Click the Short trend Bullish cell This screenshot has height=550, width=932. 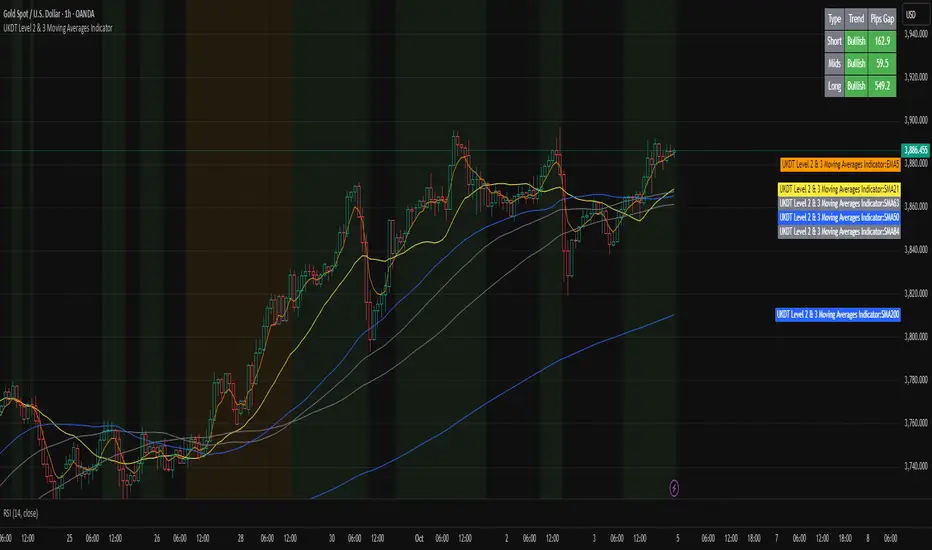pyautogui.click(x=856, y=41)
